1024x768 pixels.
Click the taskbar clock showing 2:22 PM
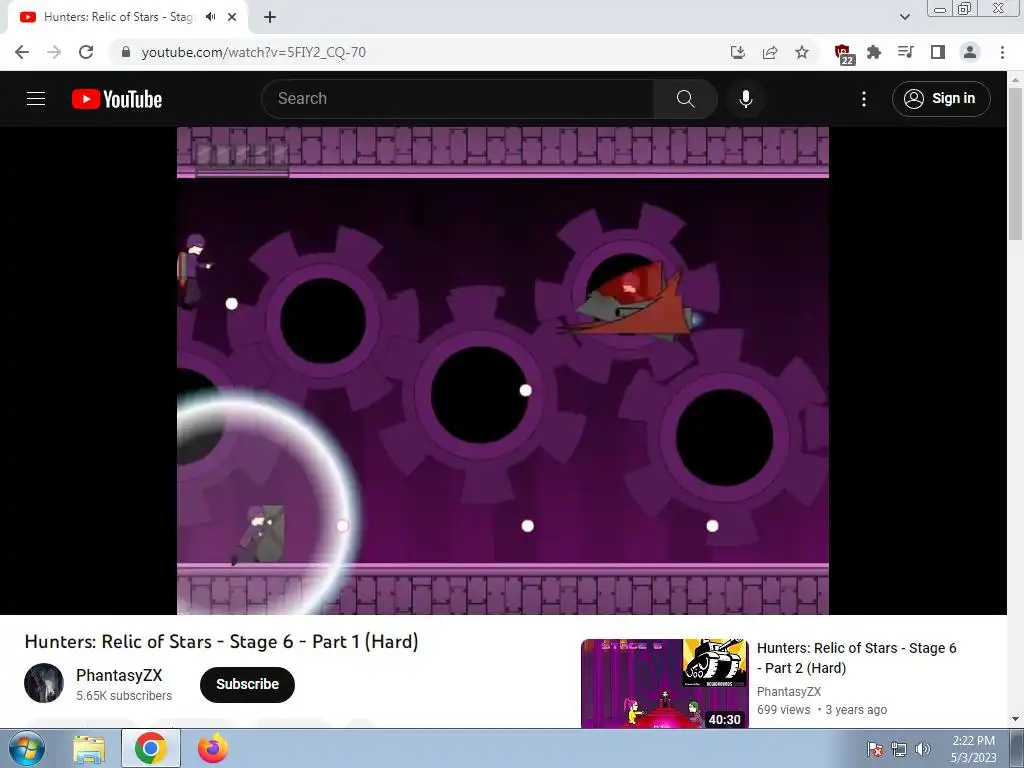tap(973, 749)
